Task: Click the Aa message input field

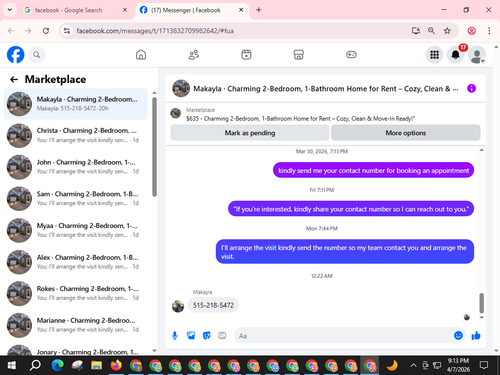Action: point(343,336)
